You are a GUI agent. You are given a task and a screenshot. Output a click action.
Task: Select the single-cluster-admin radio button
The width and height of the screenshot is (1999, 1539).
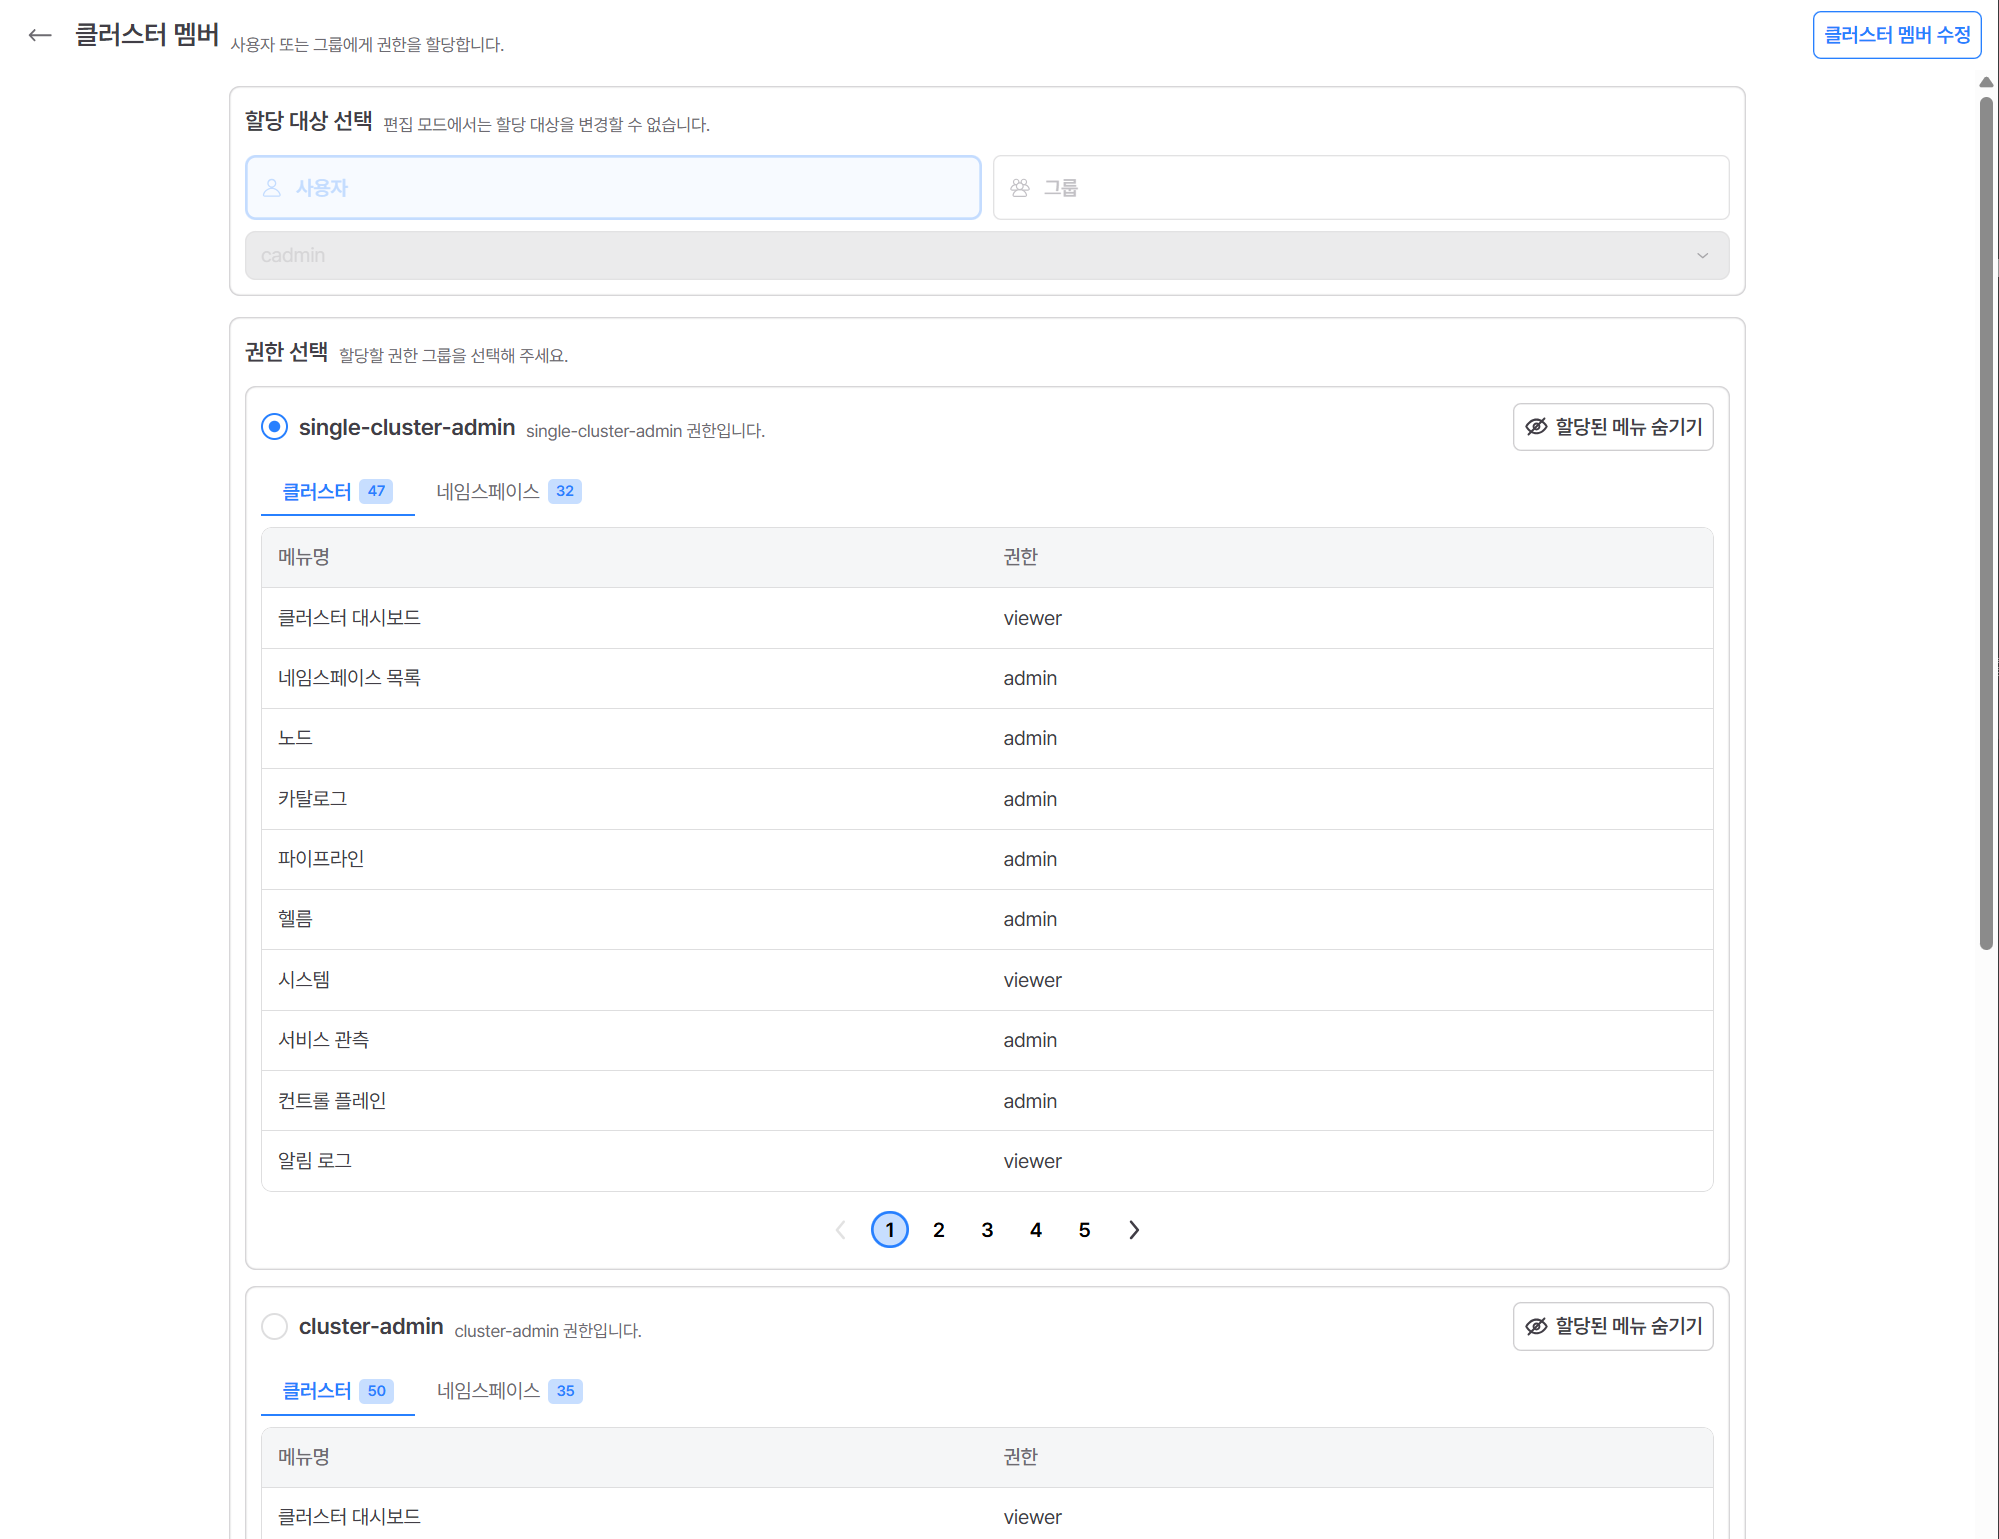(274, 427)
